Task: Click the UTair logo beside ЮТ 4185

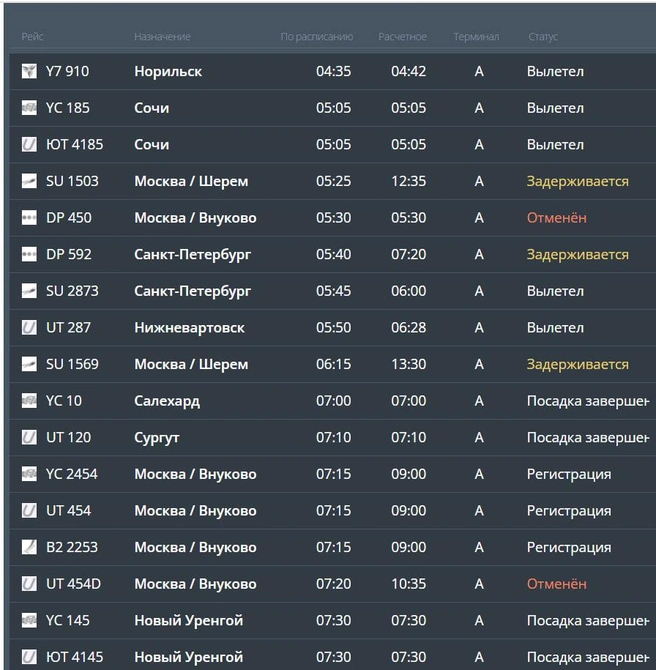Action: 29,144
